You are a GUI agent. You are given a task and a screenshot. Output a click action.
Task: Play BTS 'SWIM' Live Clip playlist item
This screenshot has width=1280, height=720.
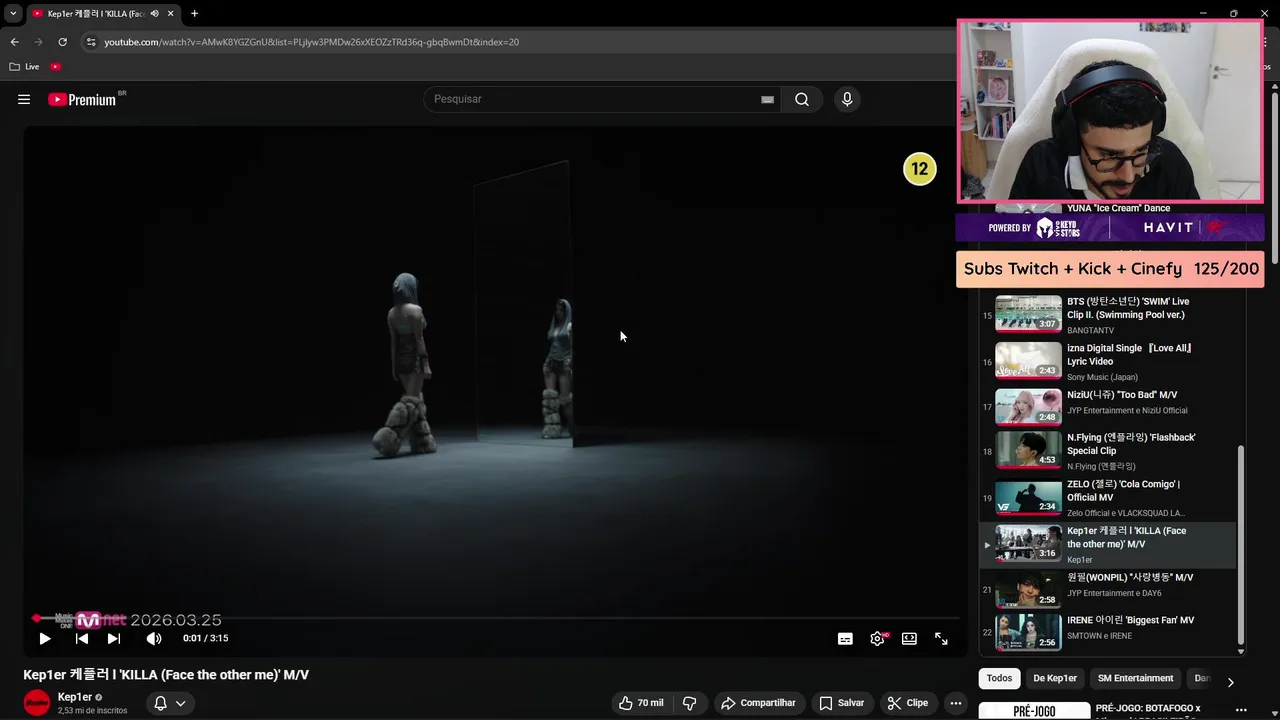(1107, 314)
